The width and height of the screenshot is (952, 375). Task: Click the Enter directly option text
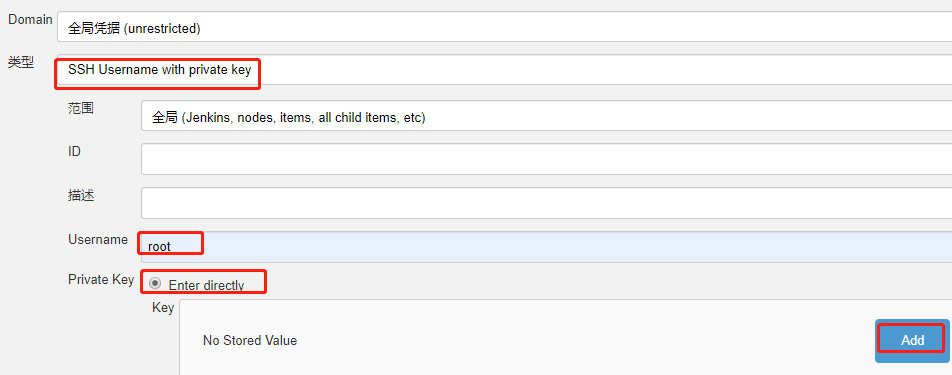coord(206,285)
